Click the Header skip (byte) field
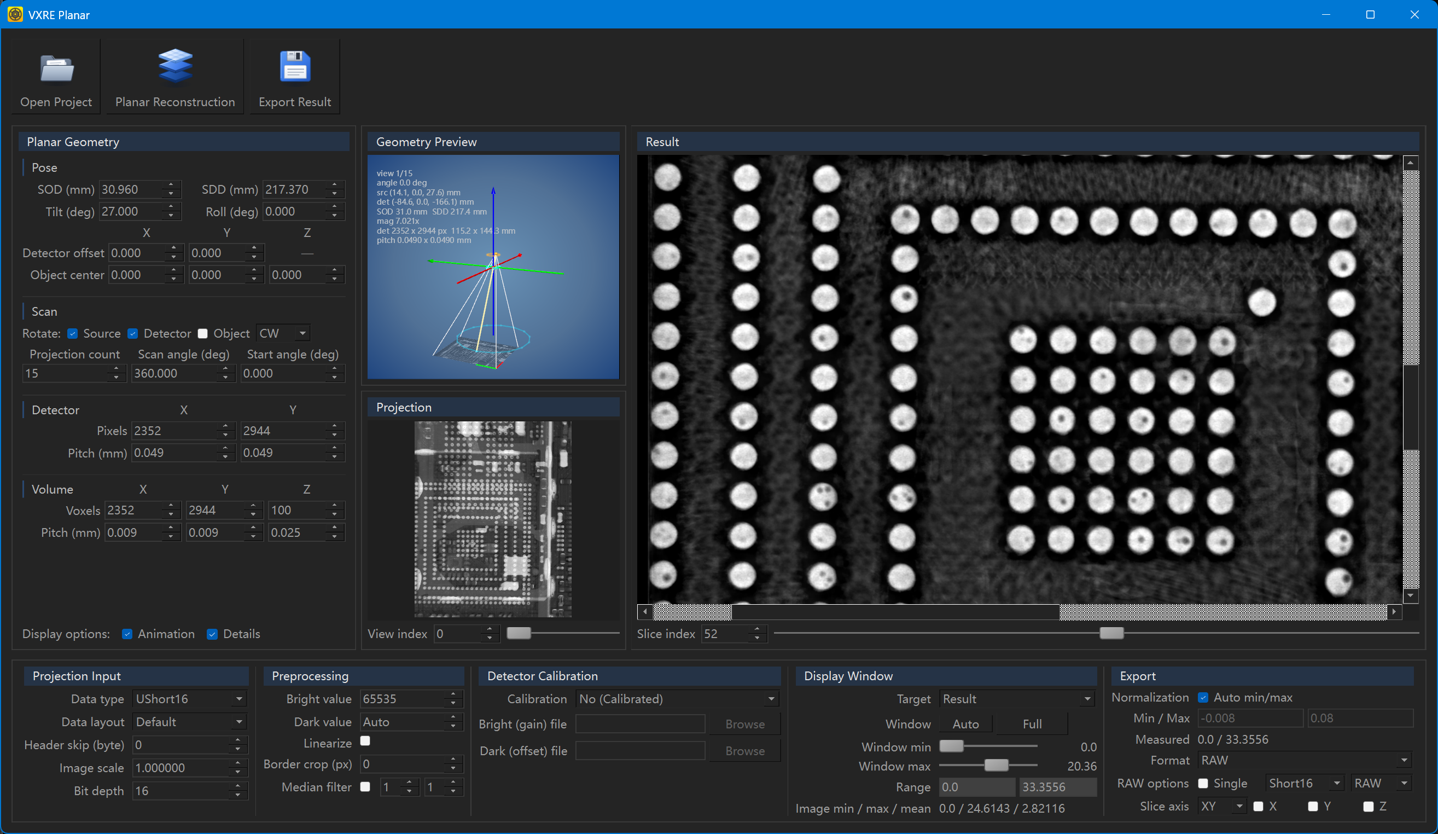1438x834 pixels. 189,745
